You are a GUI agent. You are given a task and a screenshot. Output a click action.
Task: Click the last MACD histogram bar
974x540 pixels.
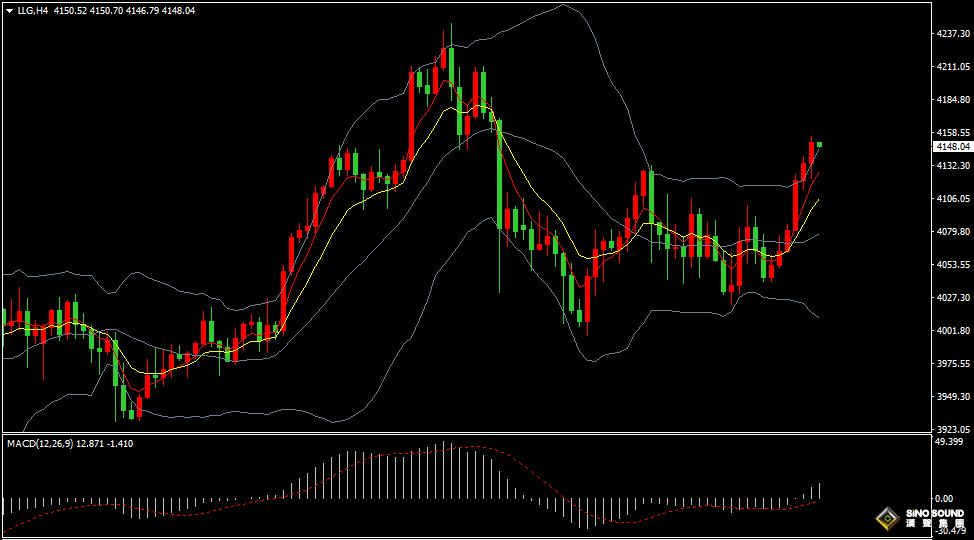(x=819, y=490)
